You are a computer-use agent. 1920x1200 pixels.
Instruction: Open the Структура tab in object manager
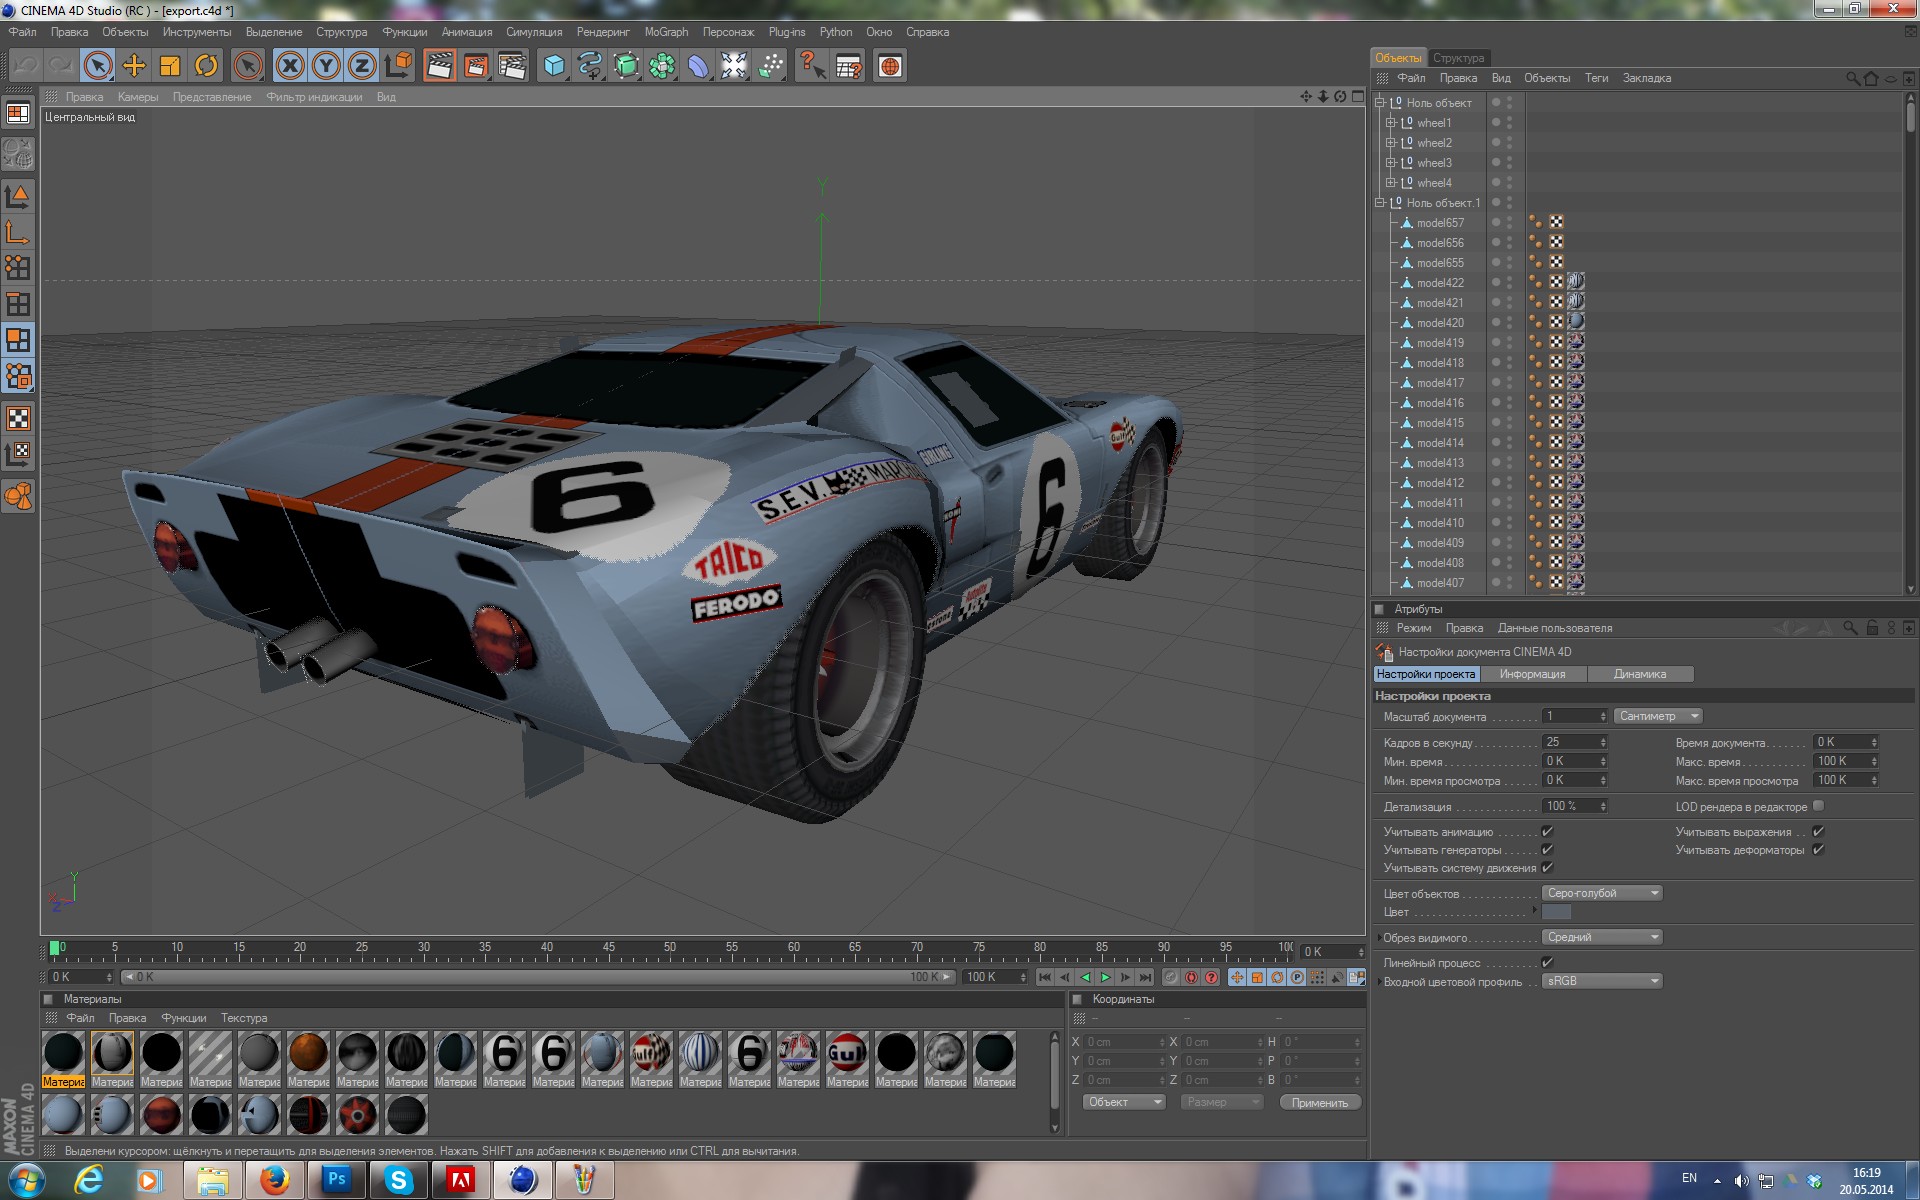[x=1458, y=58]
